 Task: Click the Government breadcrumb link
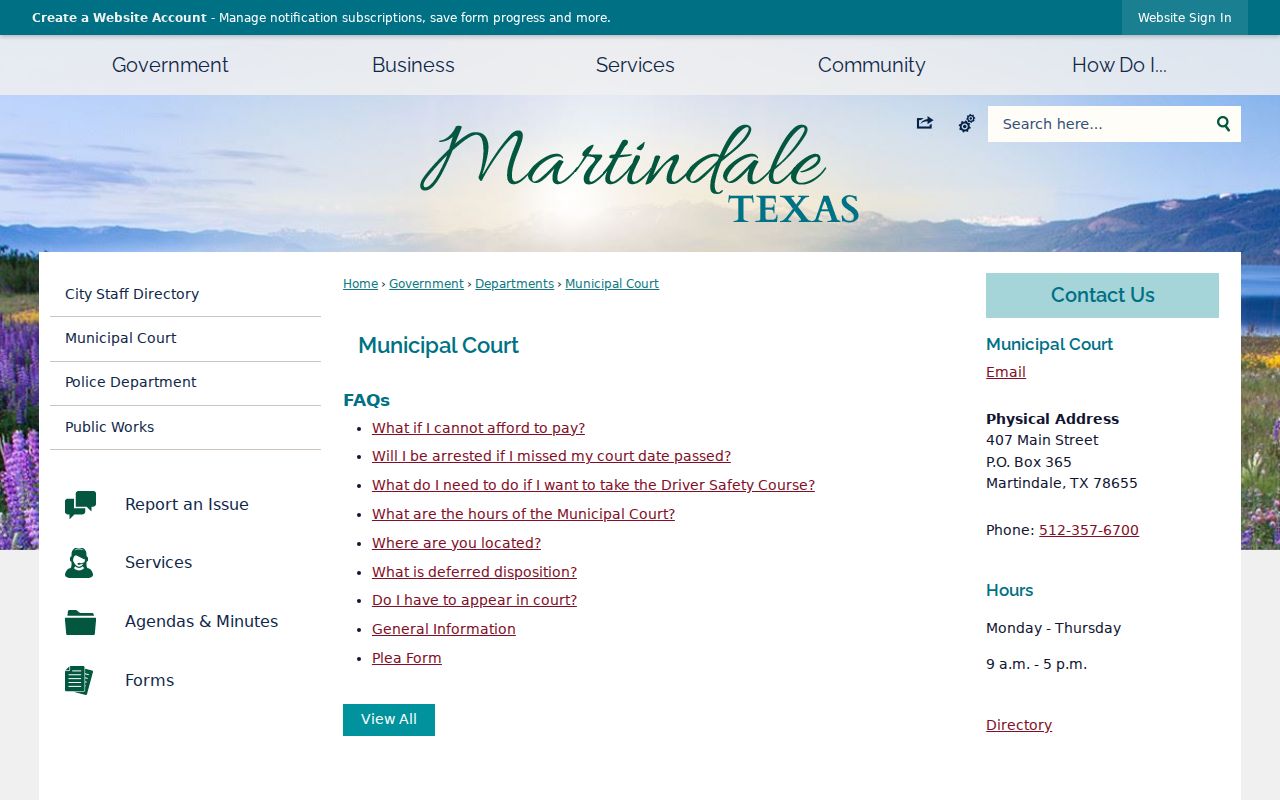[x=426, y=284]
